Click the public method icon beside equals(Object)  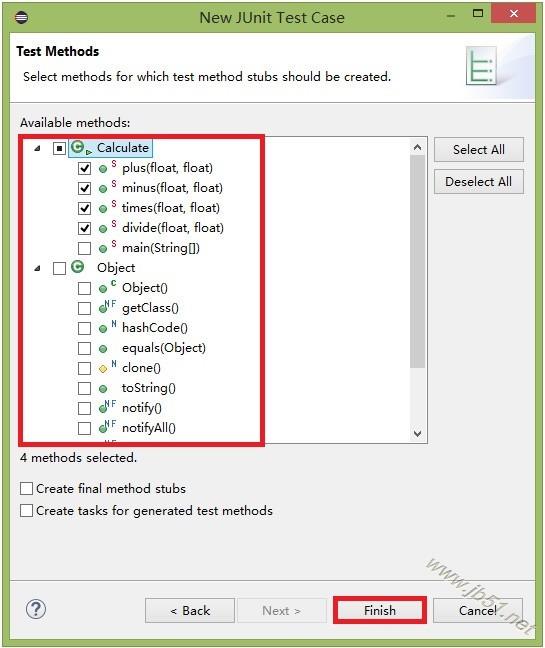[103, 349]
